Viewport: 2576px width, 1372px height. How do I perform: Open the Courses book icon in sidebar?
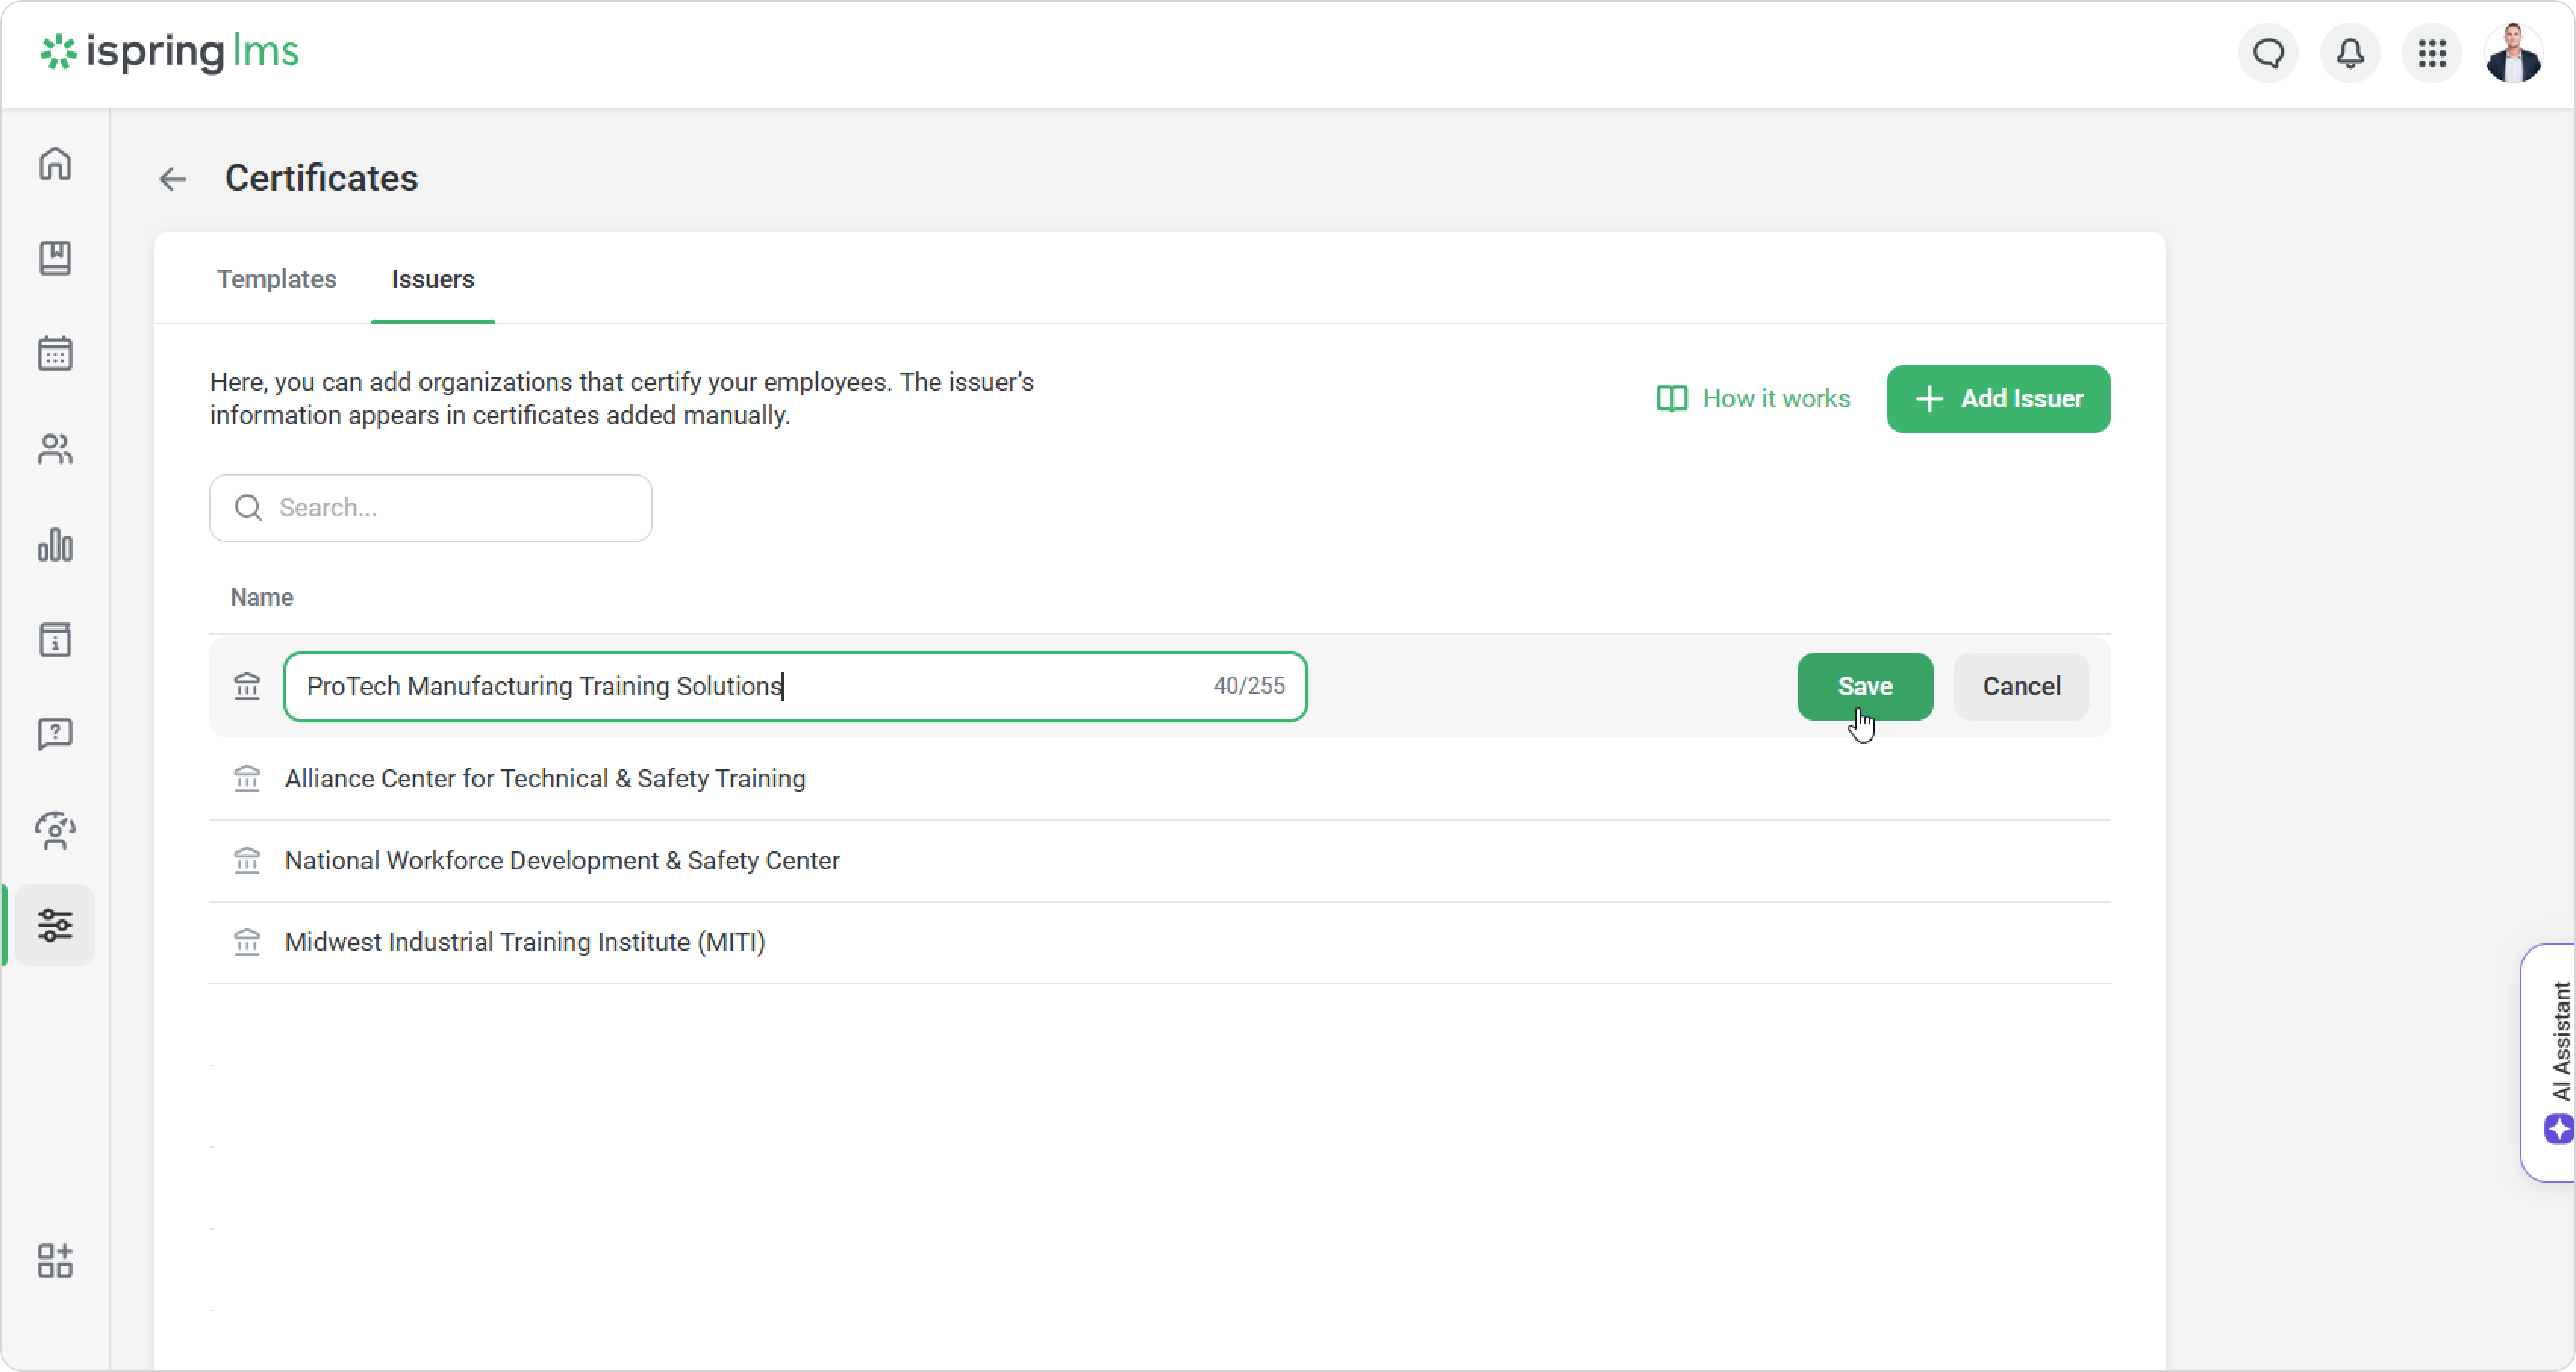(55, 258)
